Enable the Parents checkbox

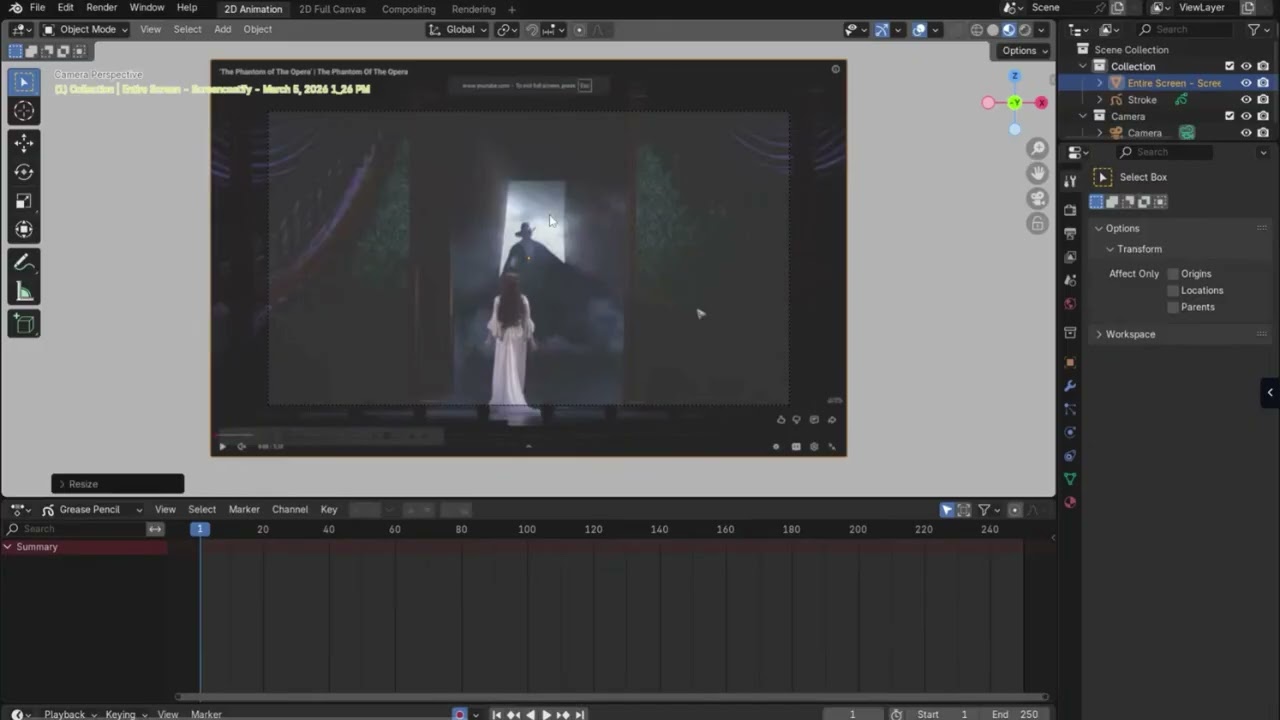tap(1174, 307)
